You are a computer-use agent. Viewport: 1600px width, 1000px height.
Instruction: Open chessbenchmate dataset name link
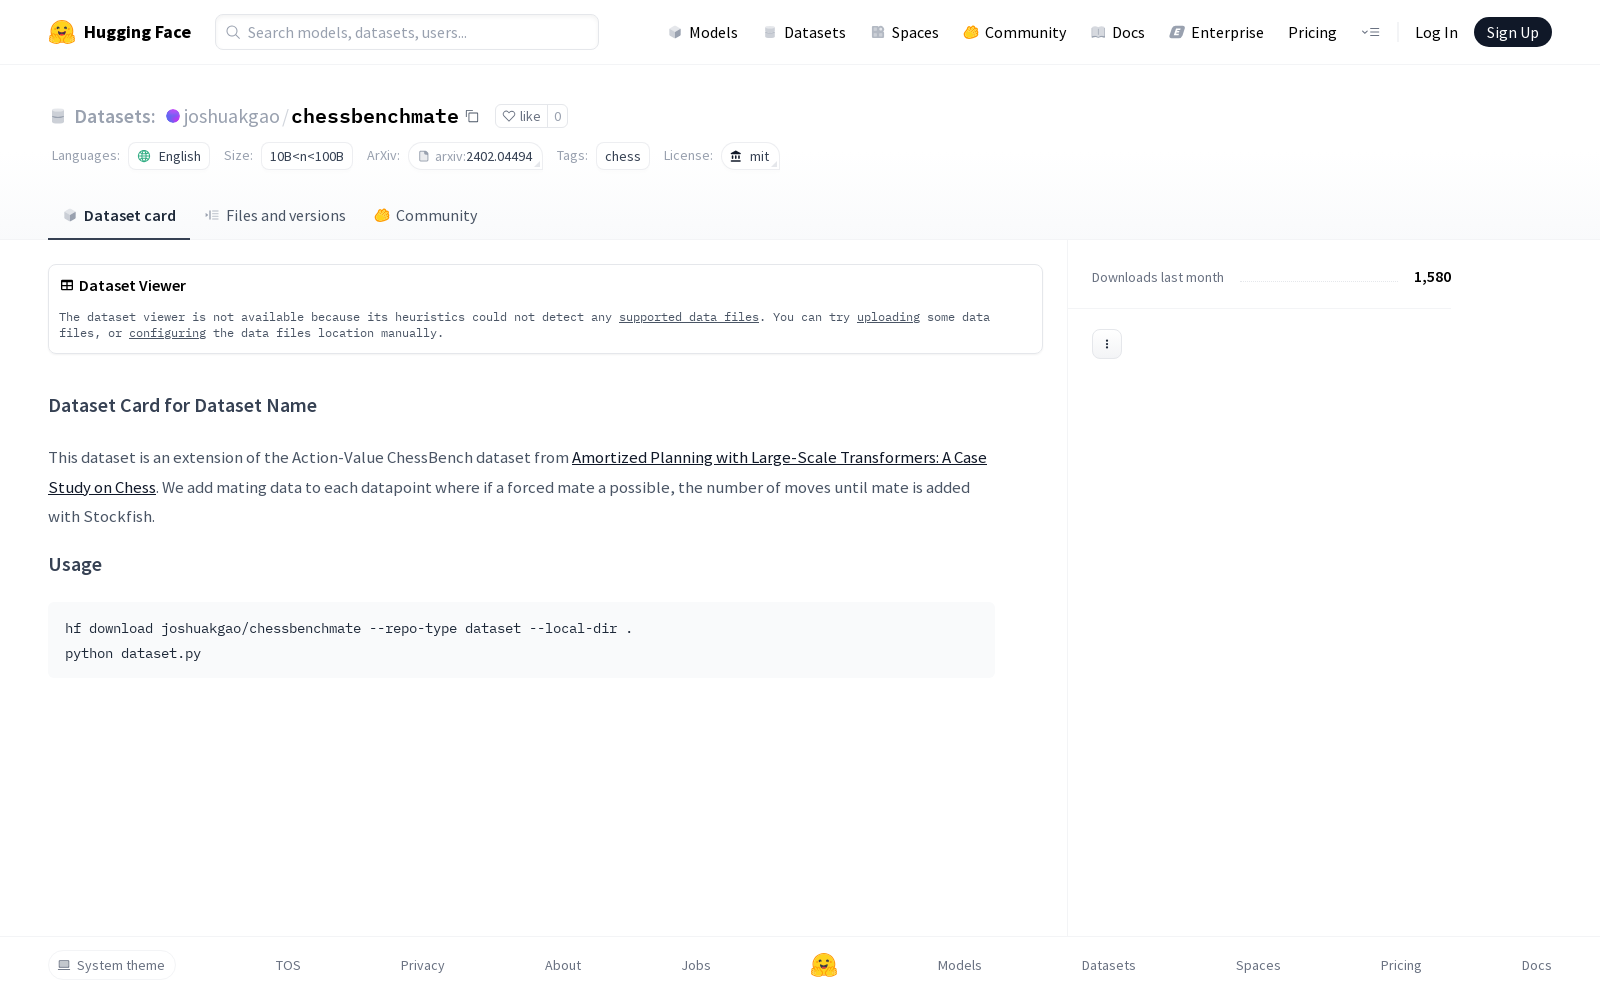[x=375, y=116]
